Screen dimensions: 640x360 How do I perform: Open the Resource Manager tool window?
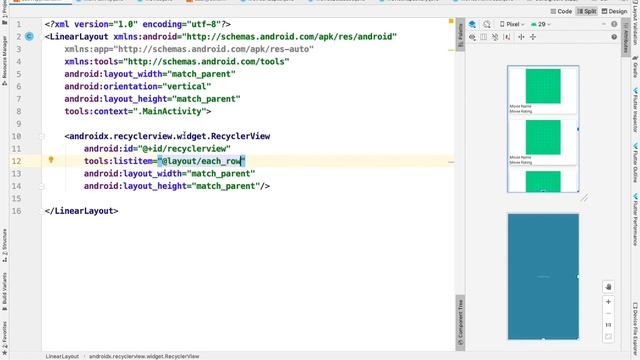pos(4,60)
